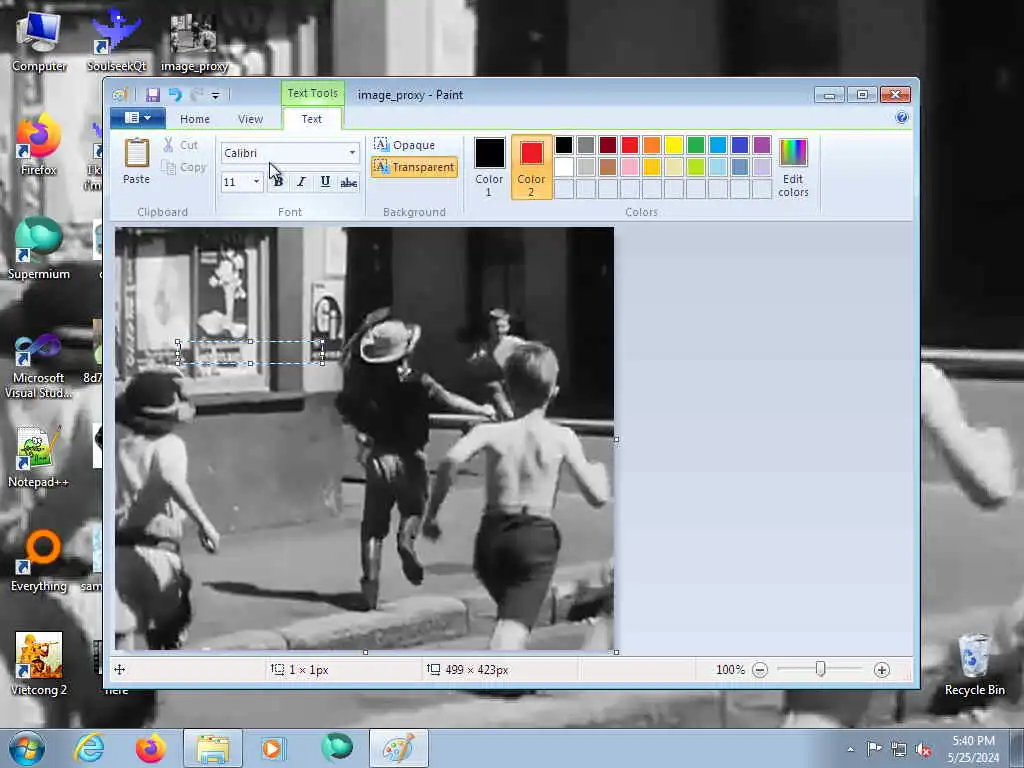
Task: Click the Save icon in the title bar
Action: click(x=153, y=95)
